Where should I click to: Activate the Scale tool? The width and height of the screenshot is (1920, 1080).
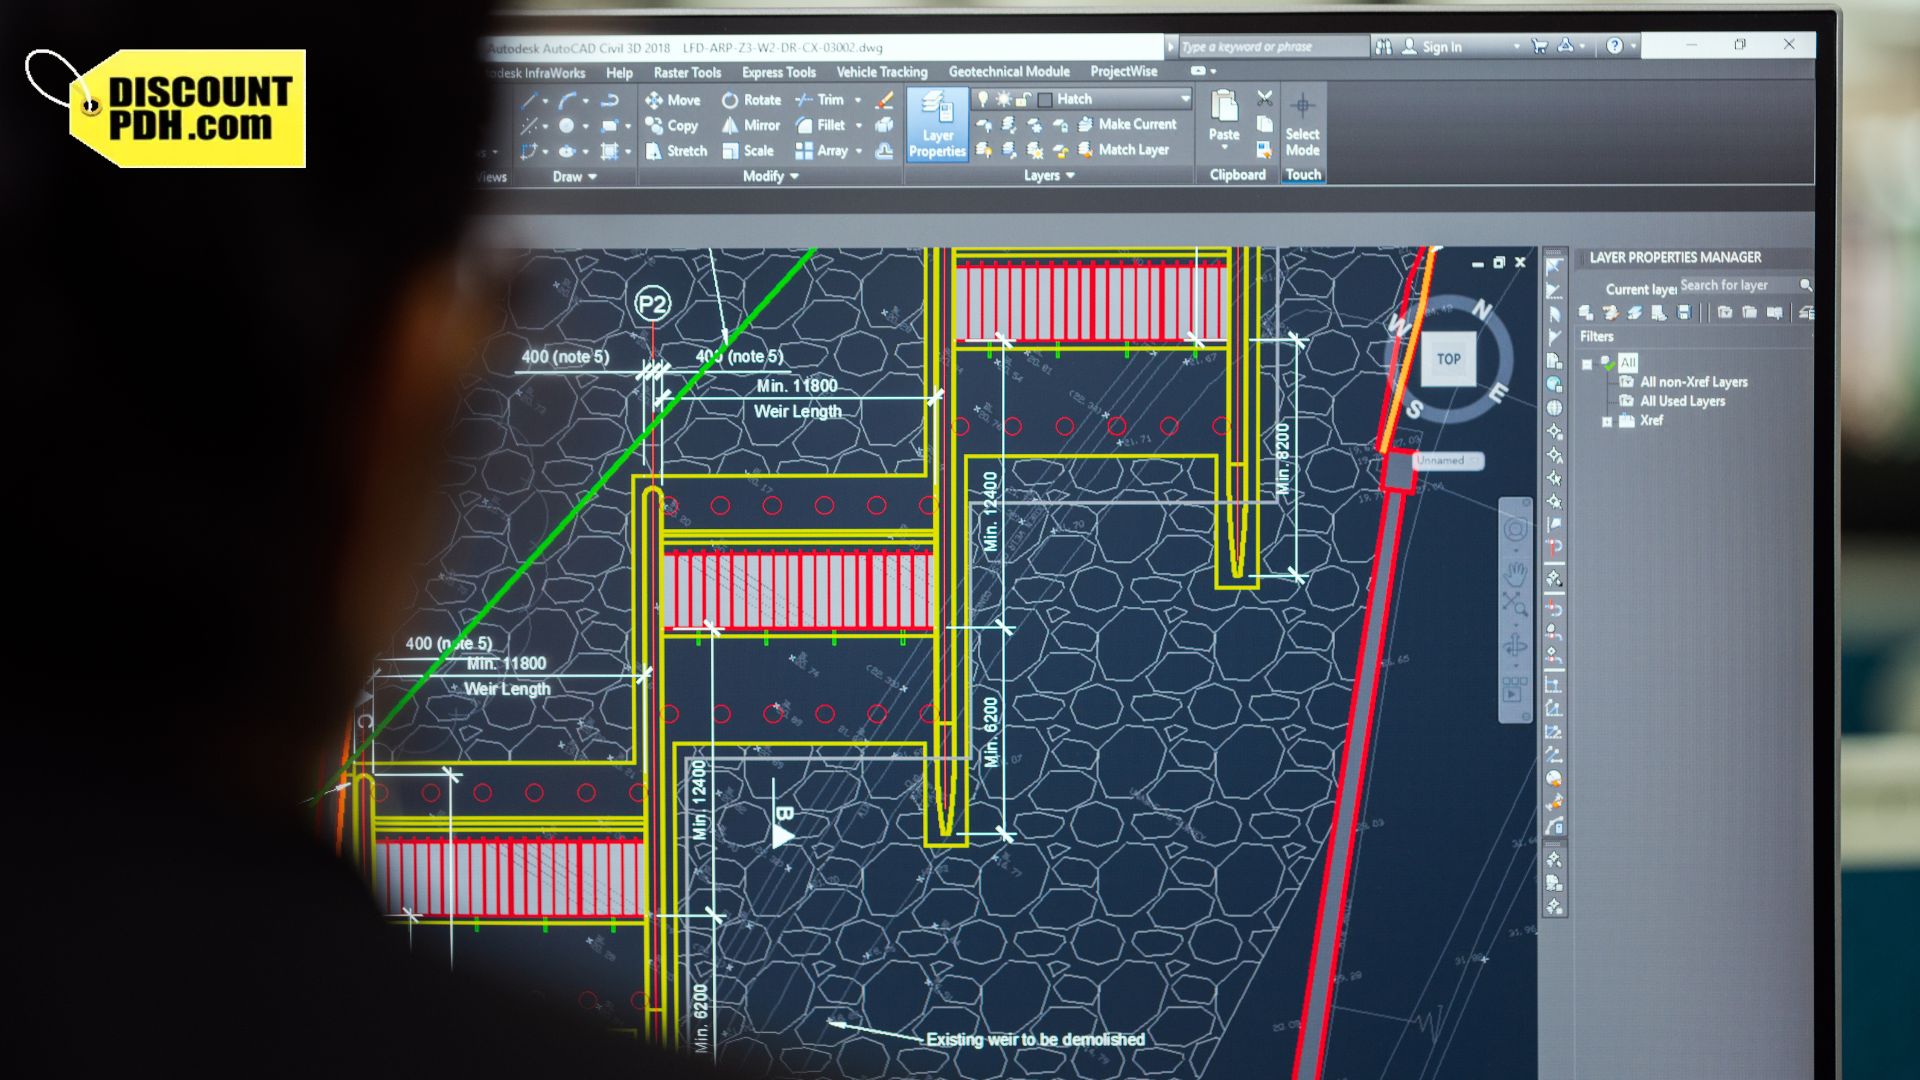coord(748,151)
